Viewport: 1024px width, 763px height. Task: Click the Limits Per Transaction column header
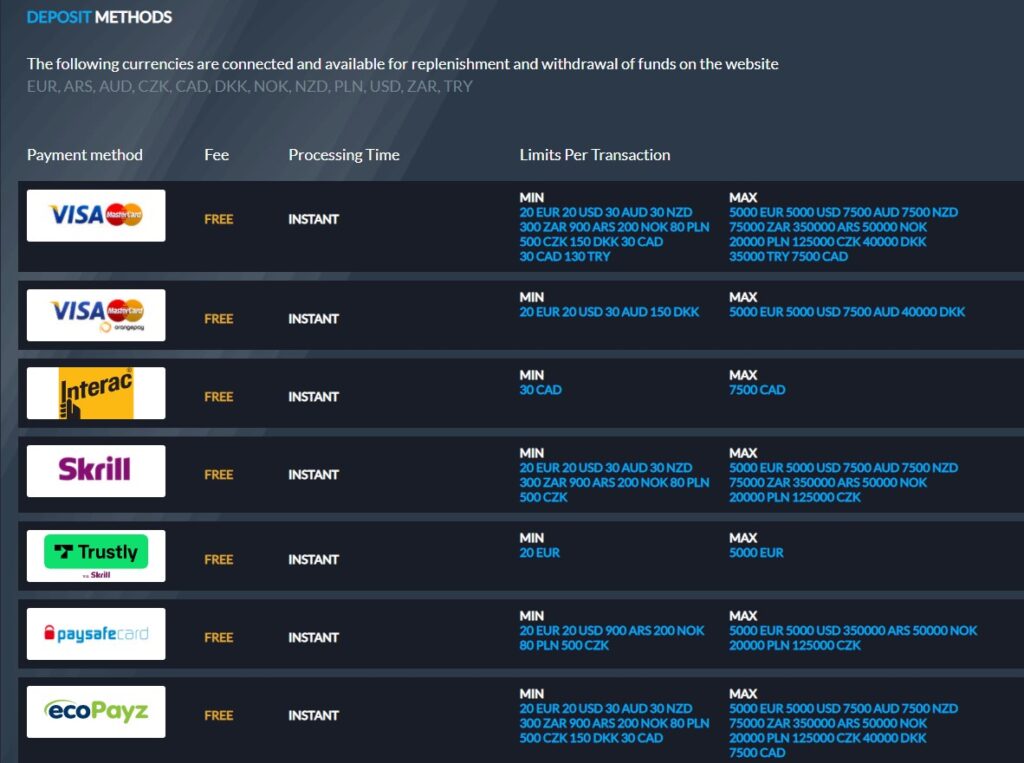(x=595, y=155)
